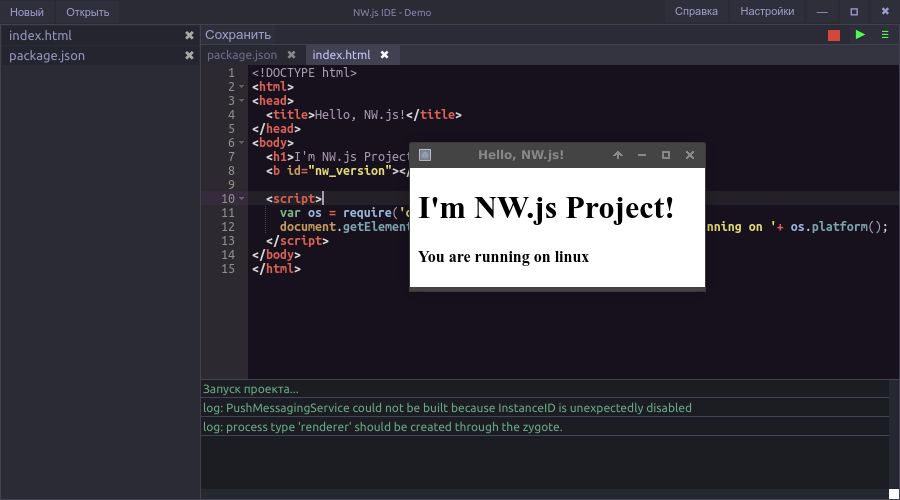Click the up-arrow button in Hello, NW.js! window
900x500 pixels.
[618, 155]
